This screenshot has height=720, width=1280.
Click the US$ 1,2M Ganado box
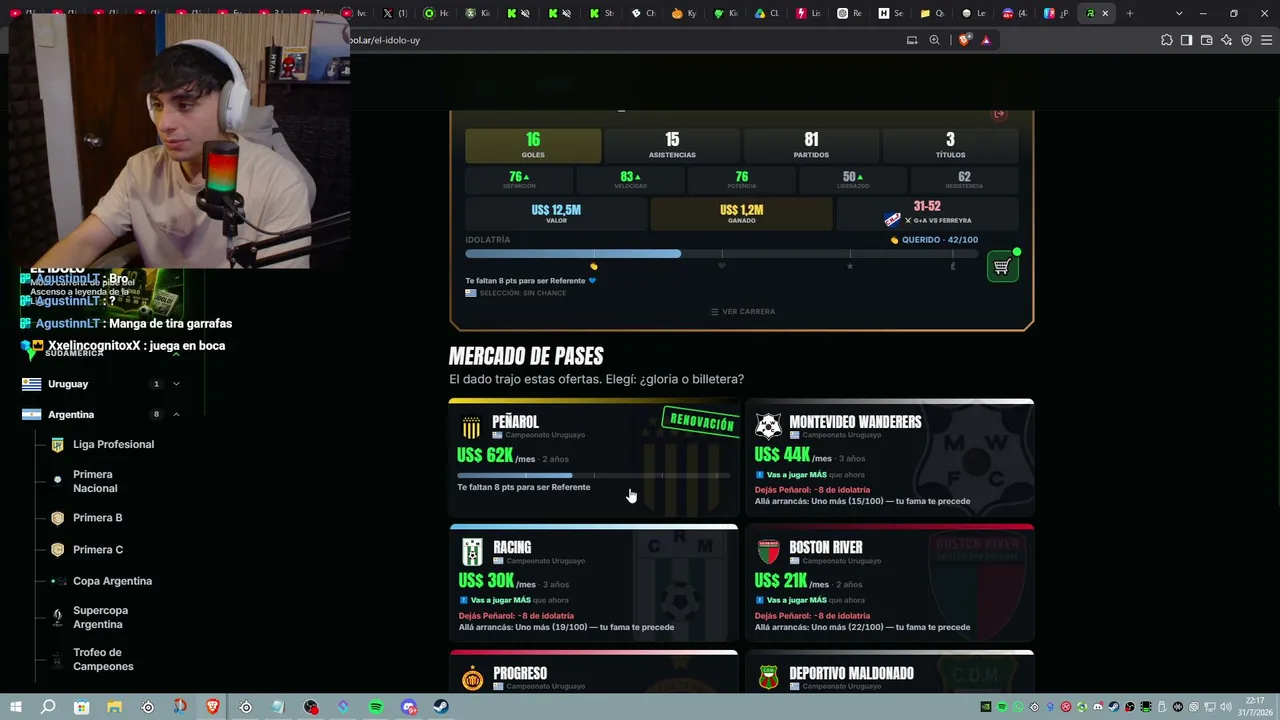click(x=741, y=213)
